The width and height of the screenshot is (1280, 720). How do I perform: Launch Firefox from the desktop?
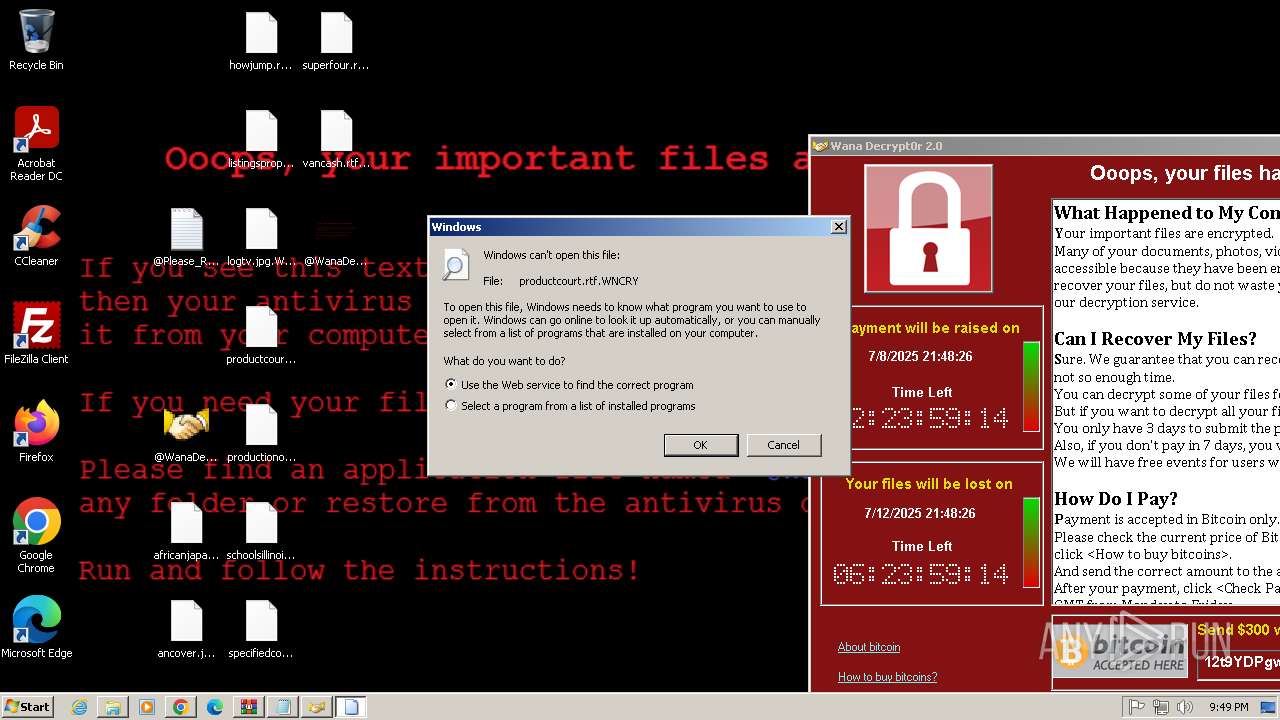point(36,432)
